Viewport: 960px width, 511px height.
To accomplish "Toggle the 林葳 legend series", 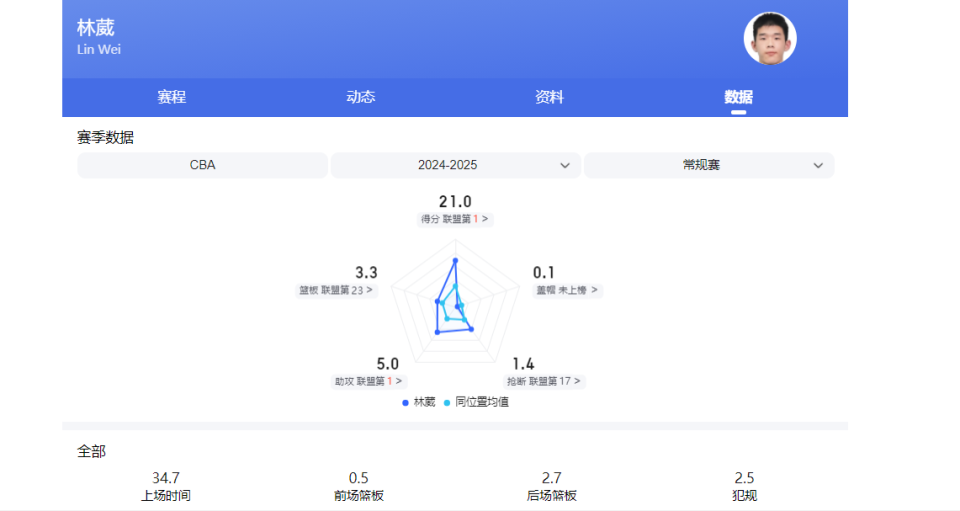I will (x=419, y=402).
